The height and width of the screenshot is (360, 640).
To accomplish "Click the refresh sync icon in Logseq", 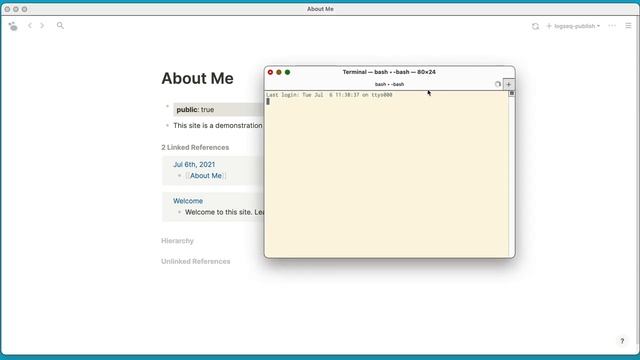I will click(535, 26).
